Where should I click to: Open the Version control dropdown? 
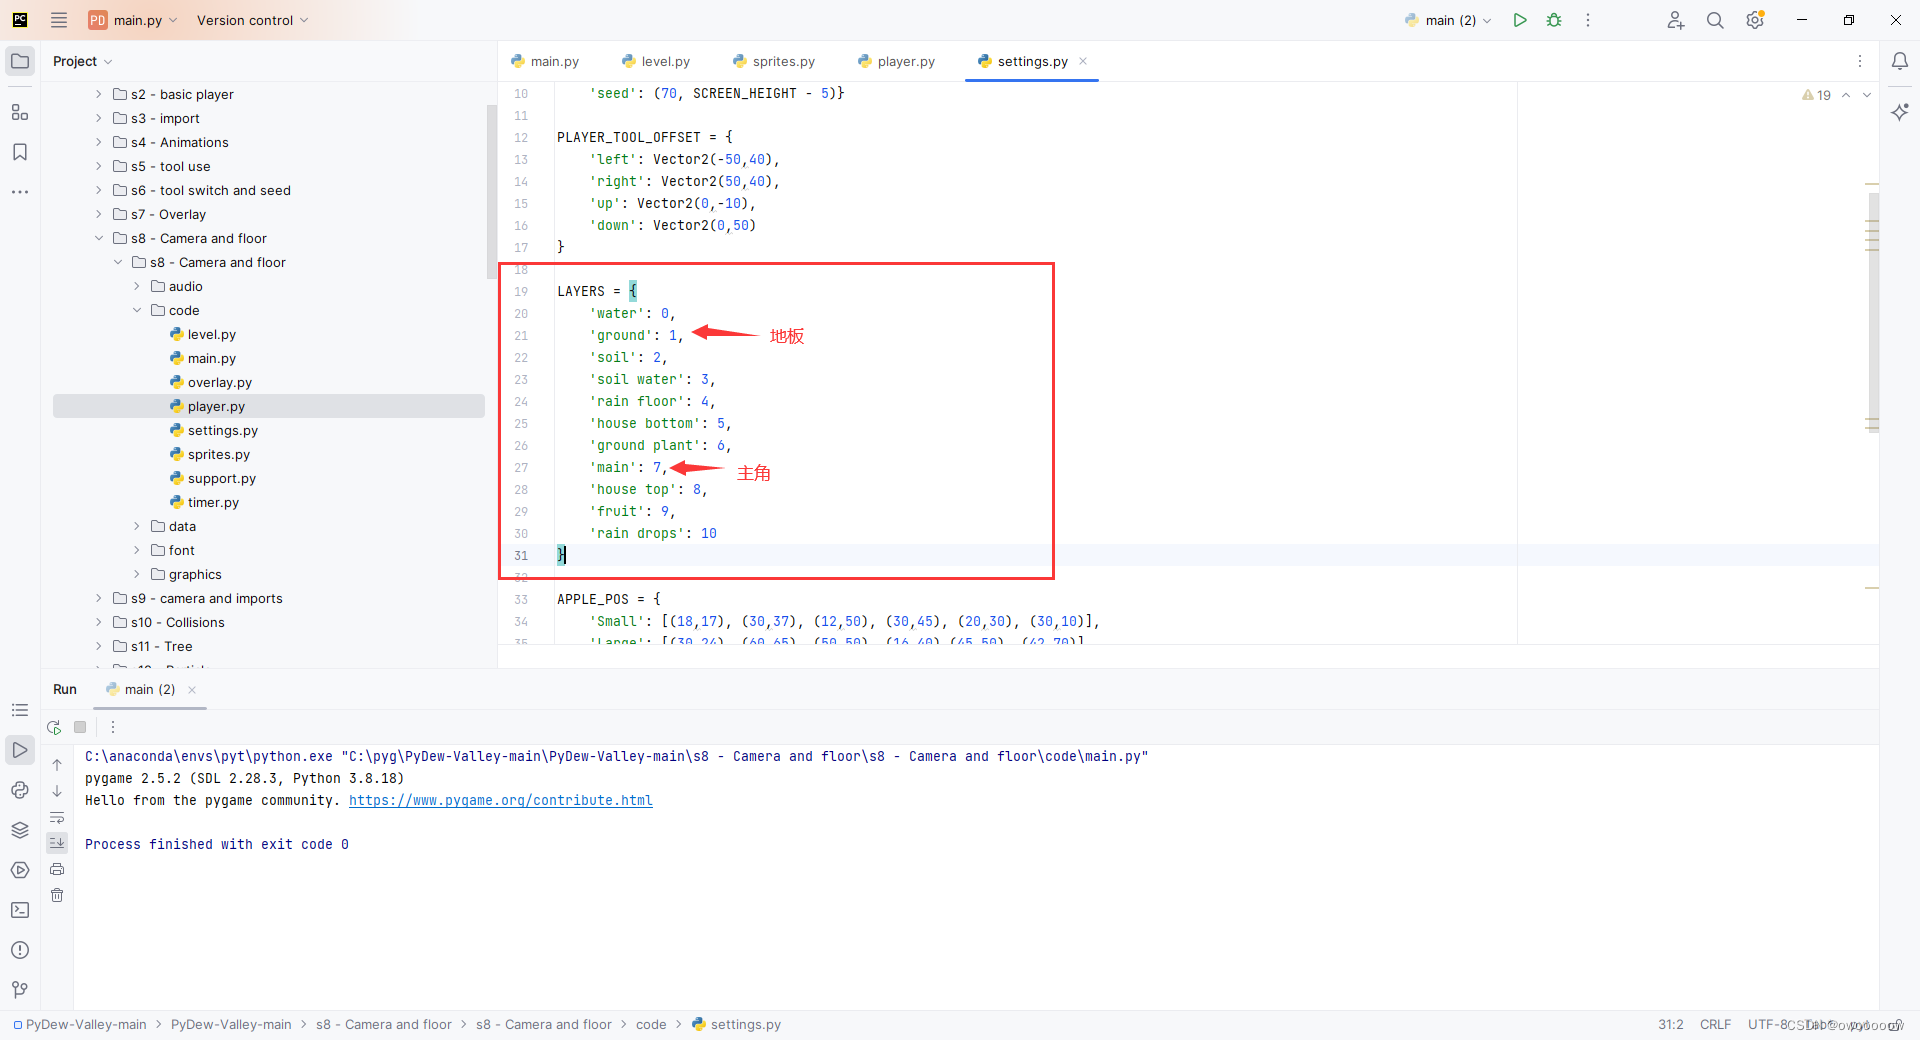point(253,20)
